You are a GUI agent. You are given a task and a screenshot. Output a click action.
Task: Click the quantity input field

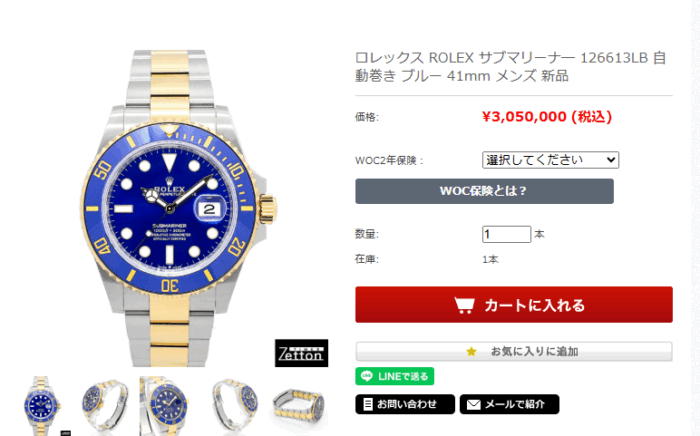(x=506, y=234)
